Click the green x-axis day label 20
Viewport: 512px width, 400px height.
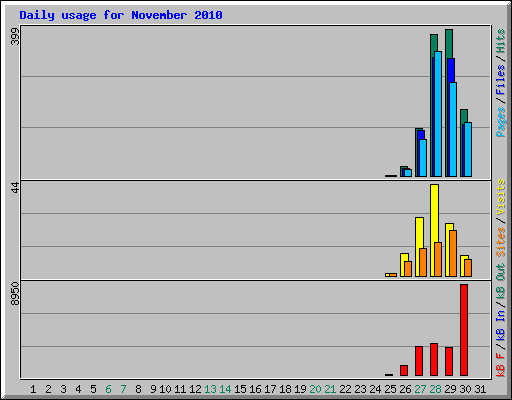tap(315, 389)
